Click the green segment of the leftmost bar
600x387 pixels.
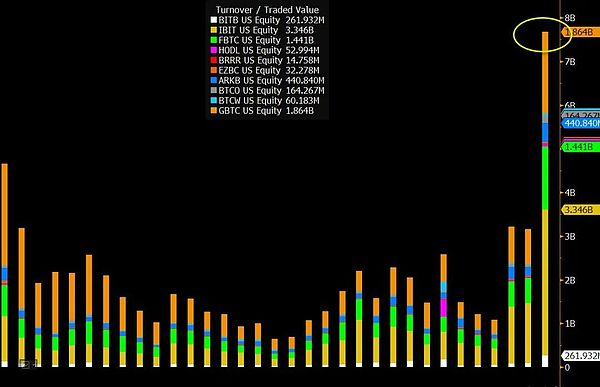click(x=5, y=301)
